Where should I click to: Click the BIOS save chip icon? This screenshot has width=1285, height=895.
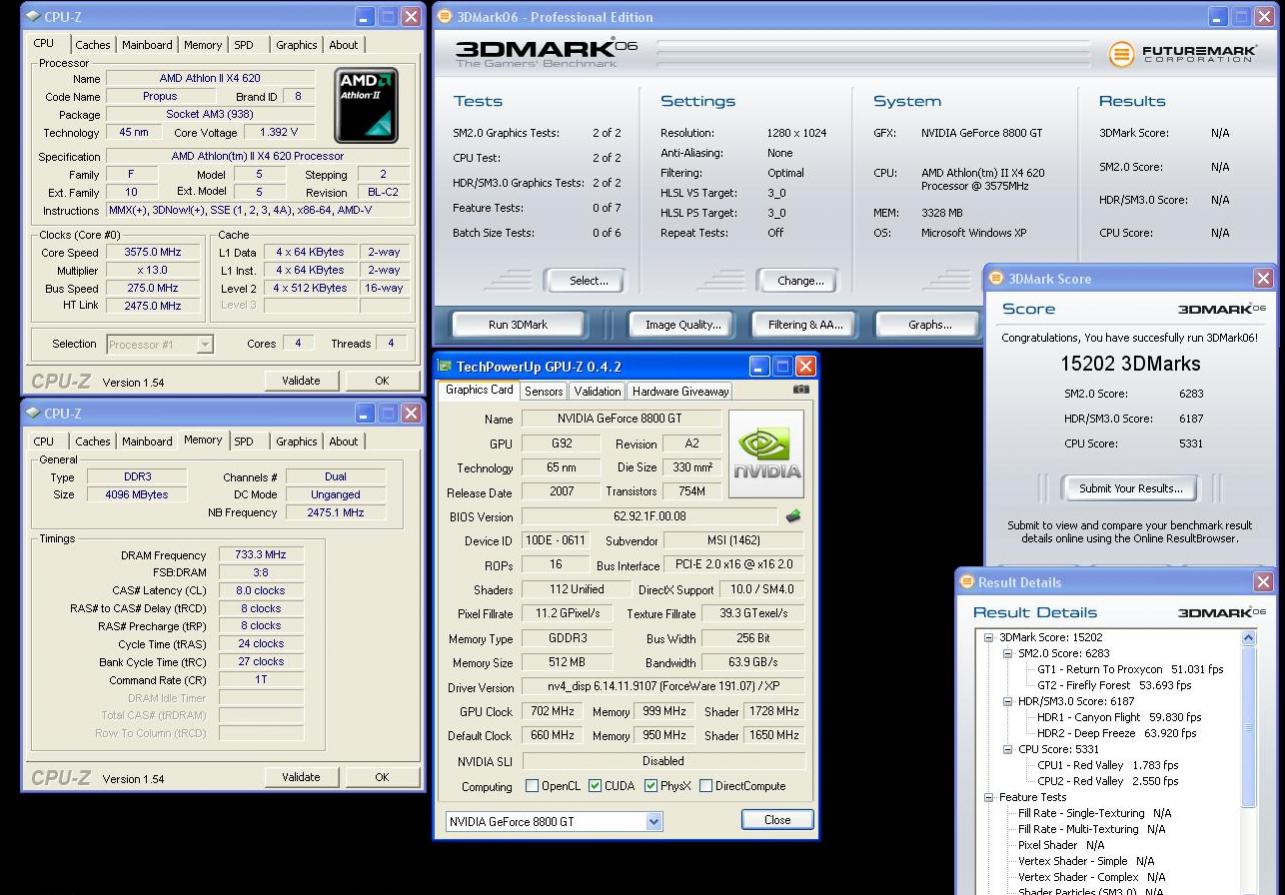pyautogui.click(x=794, y=517)
